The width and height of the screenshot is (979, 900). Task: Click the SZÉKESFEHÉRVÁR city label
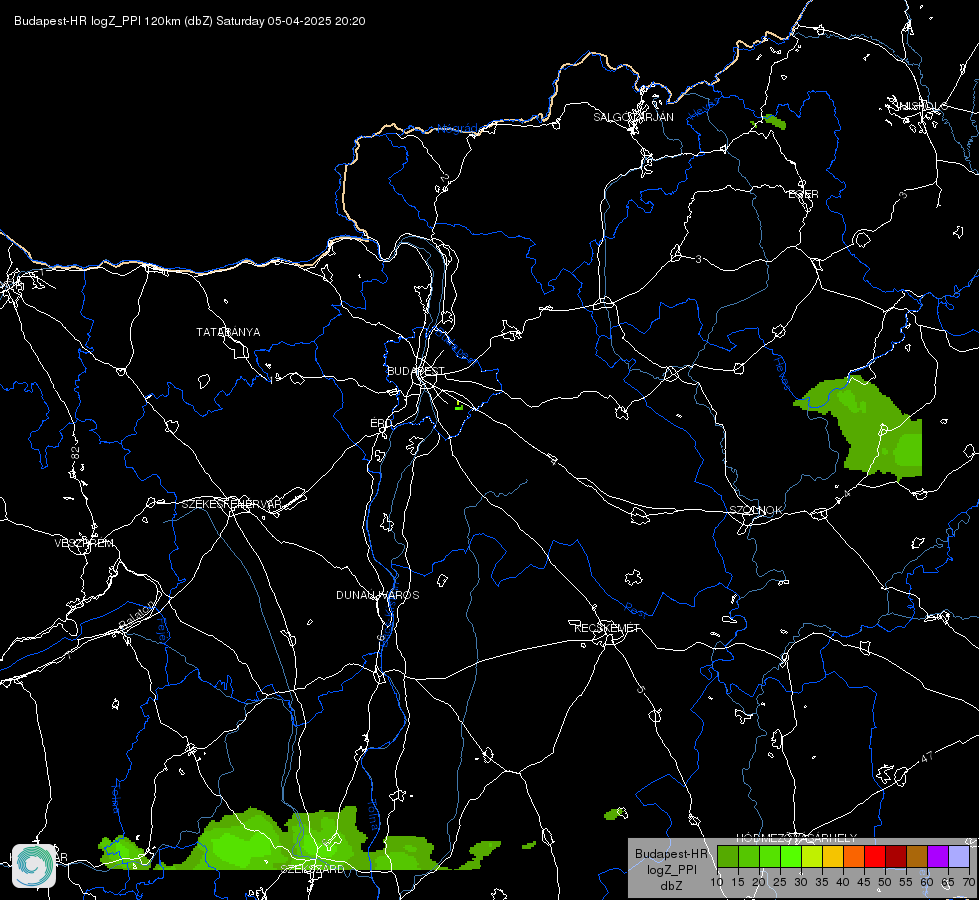tap(232, 504)
